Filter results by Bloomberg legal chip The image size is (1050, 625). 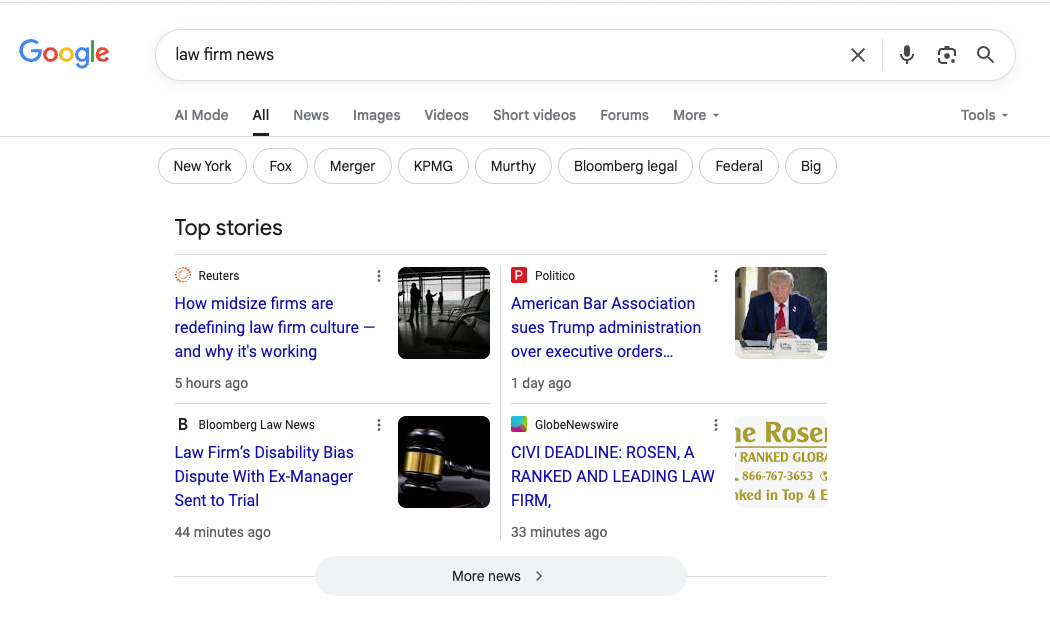coord(625,166)
